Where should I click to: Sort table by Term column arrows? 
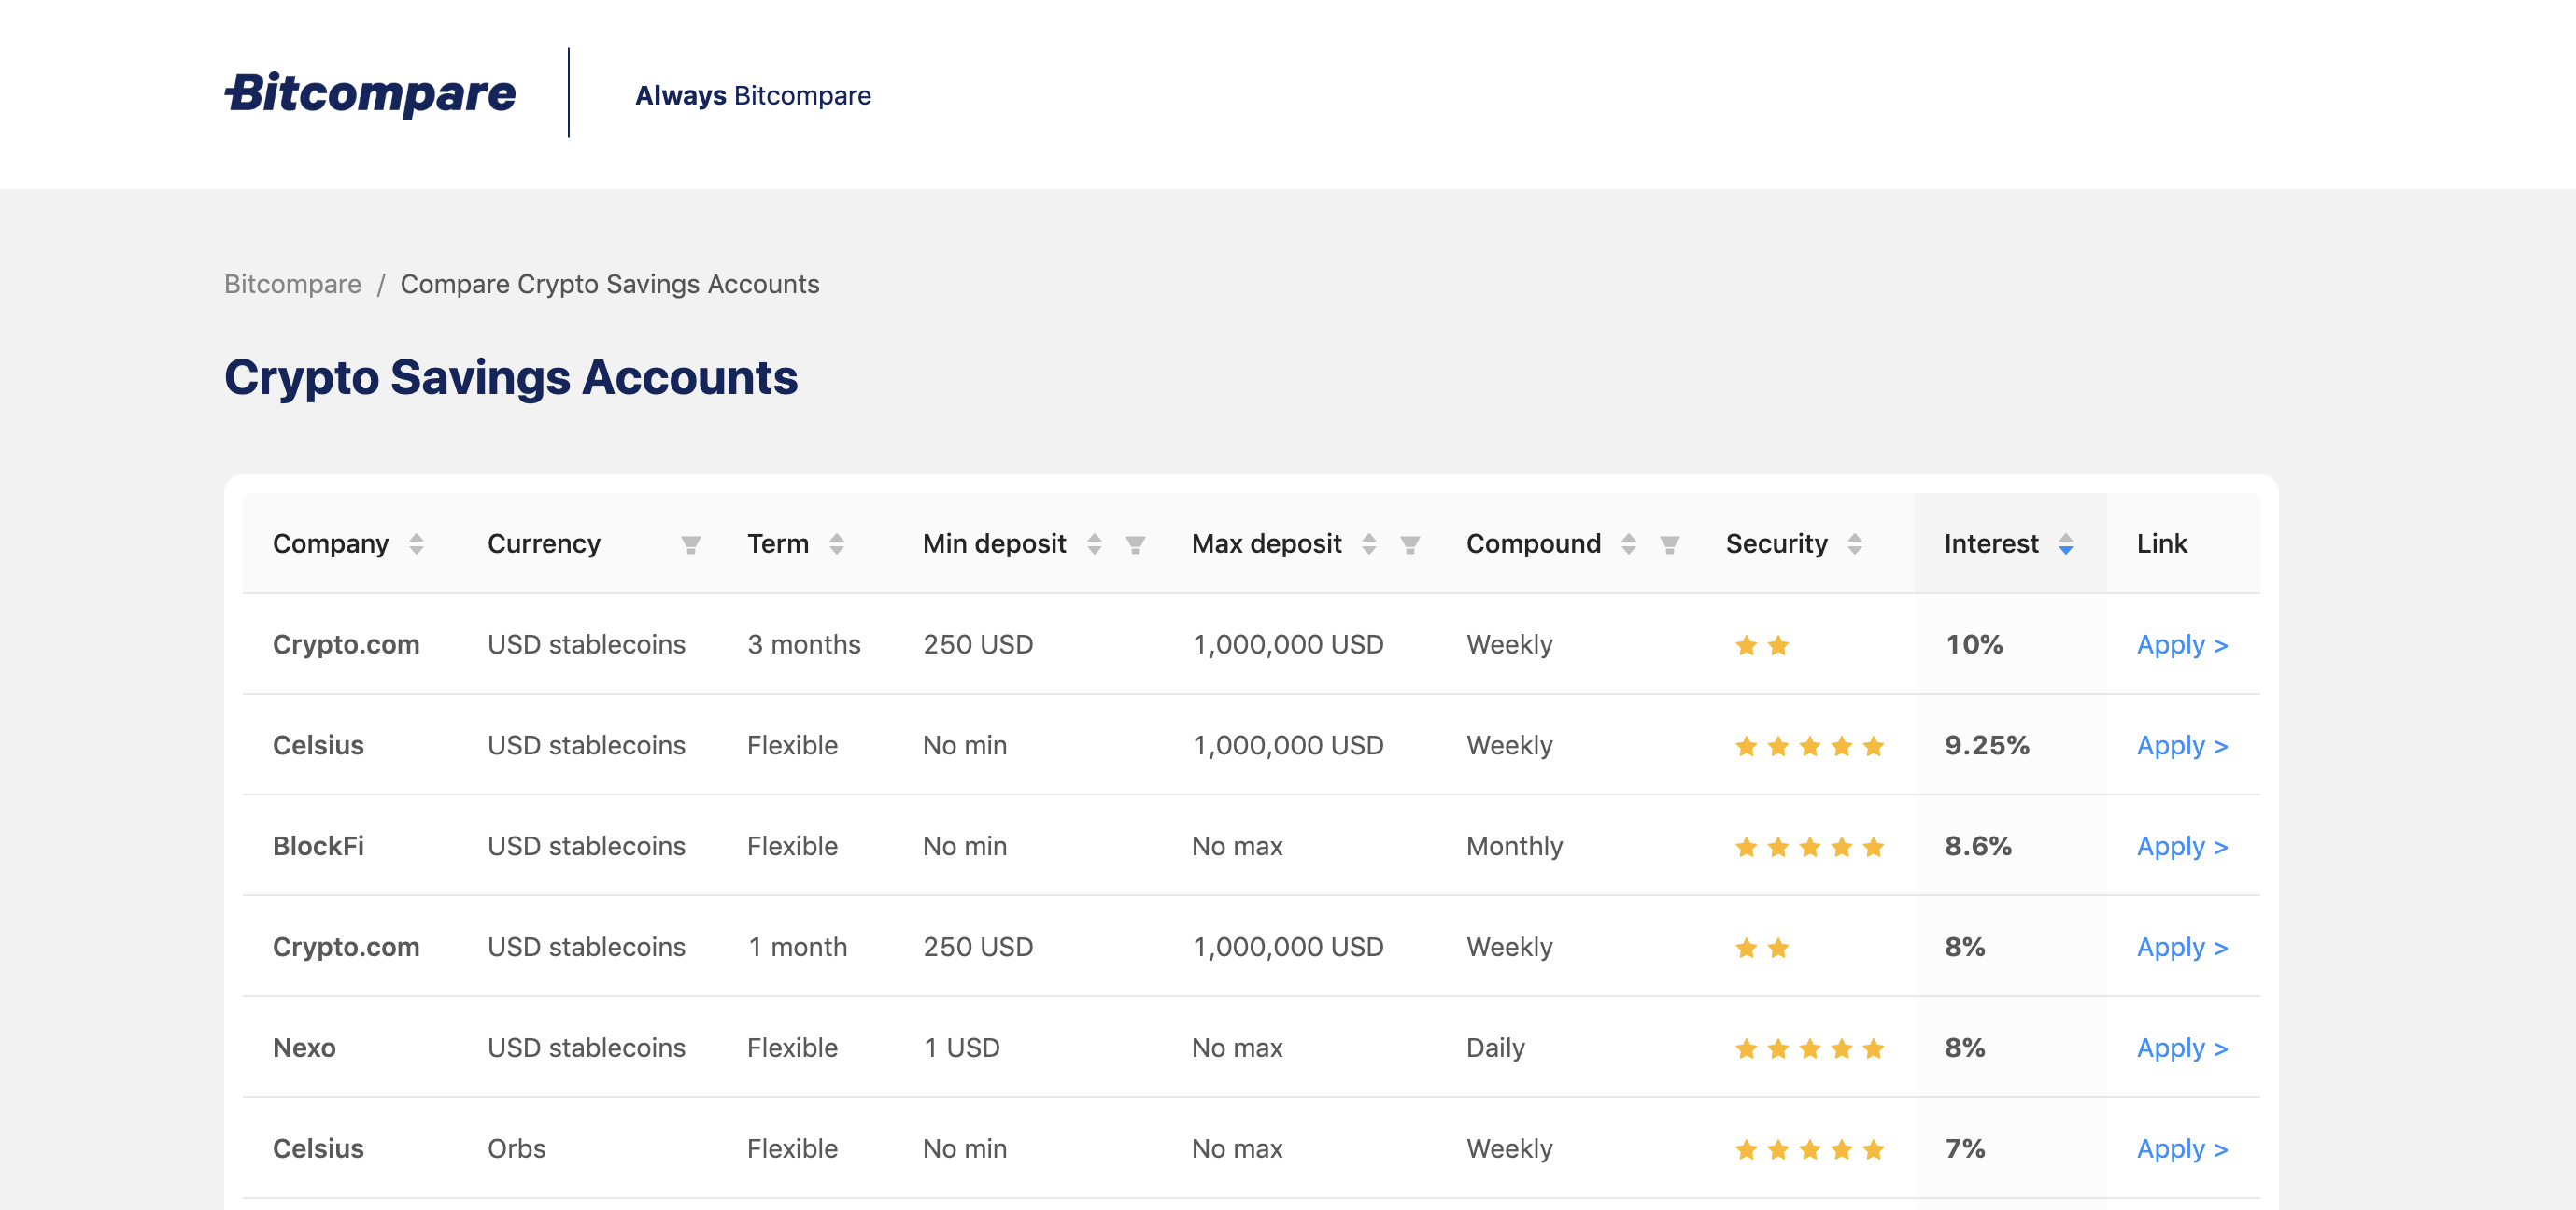pos(836,543)
